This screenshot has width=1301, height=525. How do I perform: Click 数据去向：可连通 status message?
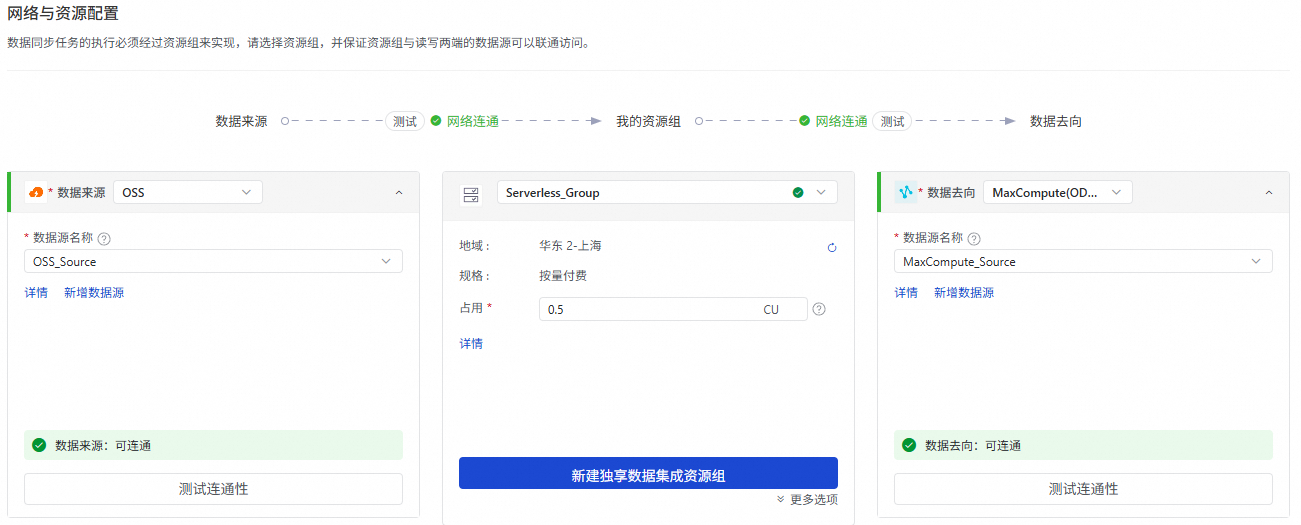1083,445
